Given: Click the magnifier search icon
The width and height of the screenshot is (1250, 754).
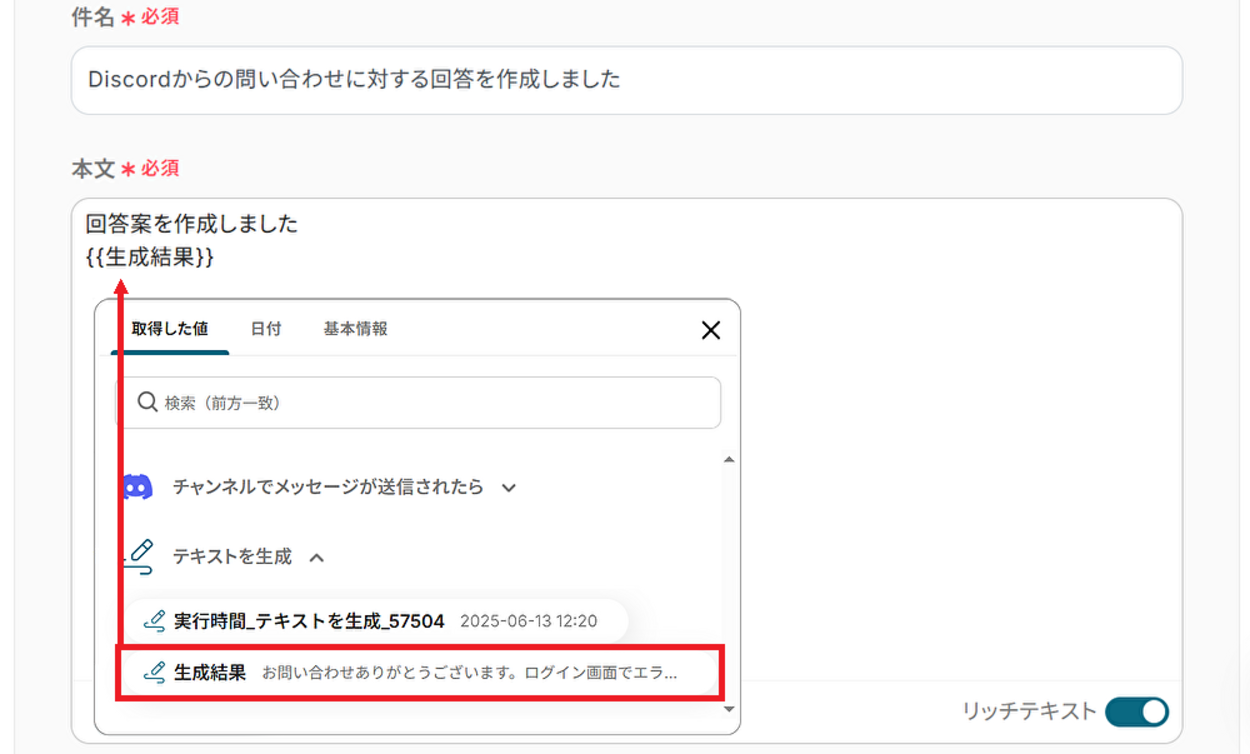Looking at the screenshot, I should click(147, 402).
